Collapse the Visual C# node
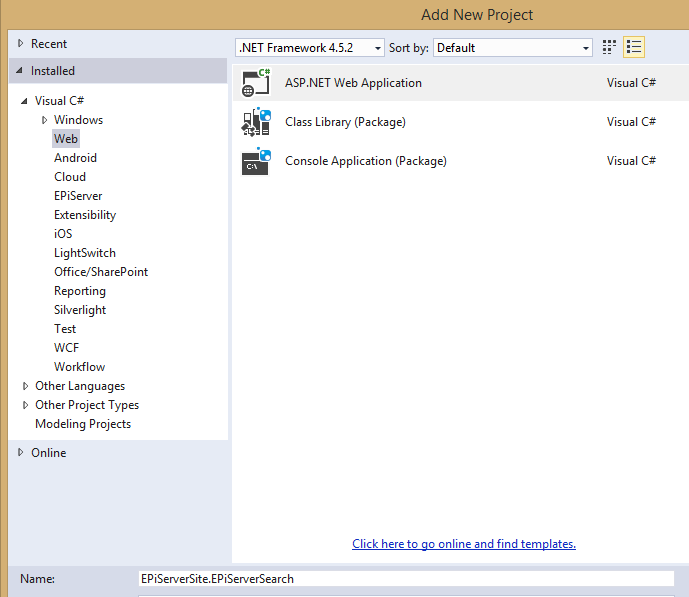This screenshot has width=689, height=597. coord(25,101)
